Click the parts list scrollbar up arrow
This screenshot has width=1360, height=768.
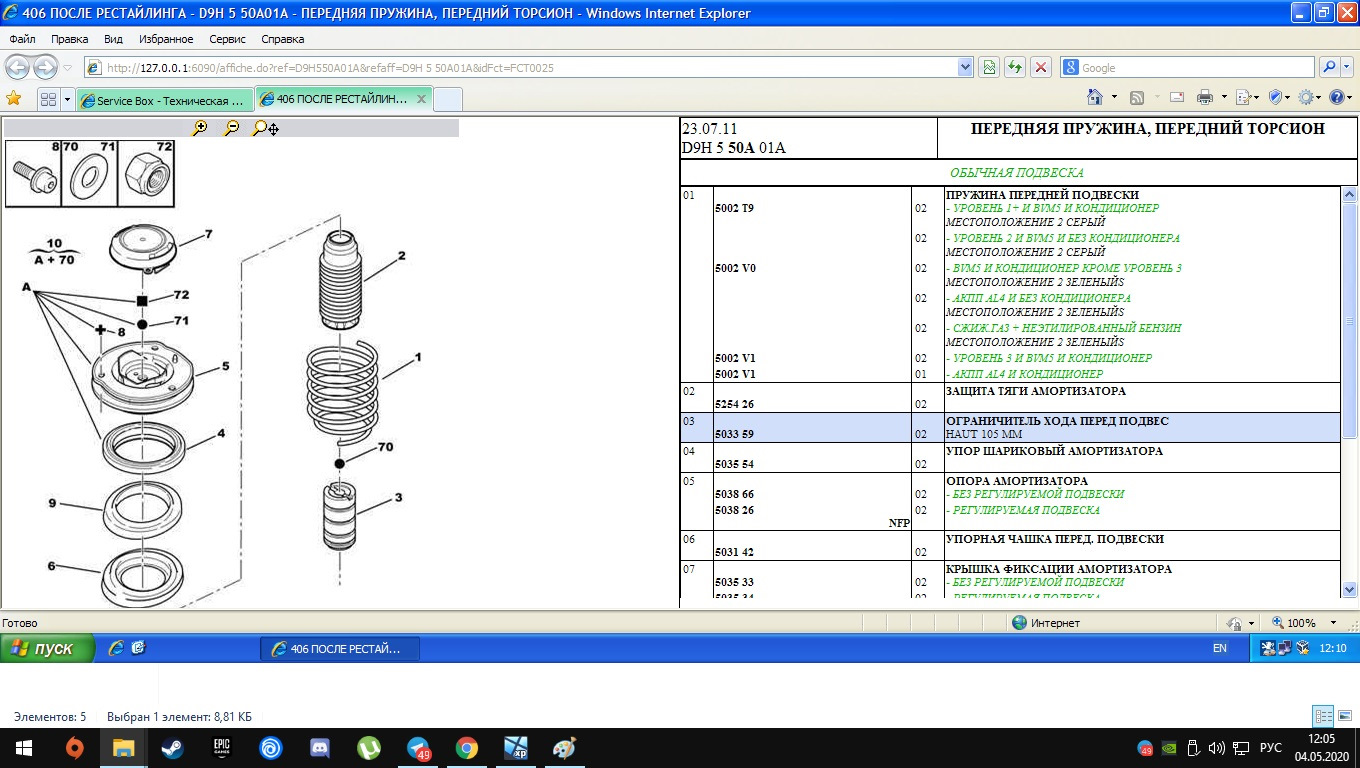pos(1349,196)
